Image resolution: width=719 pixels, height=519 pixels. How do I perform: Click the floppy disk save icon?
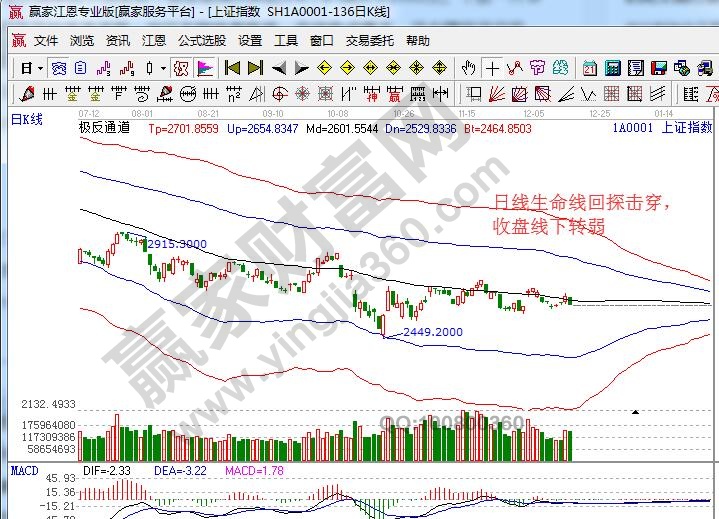click(x=658, y=68)
